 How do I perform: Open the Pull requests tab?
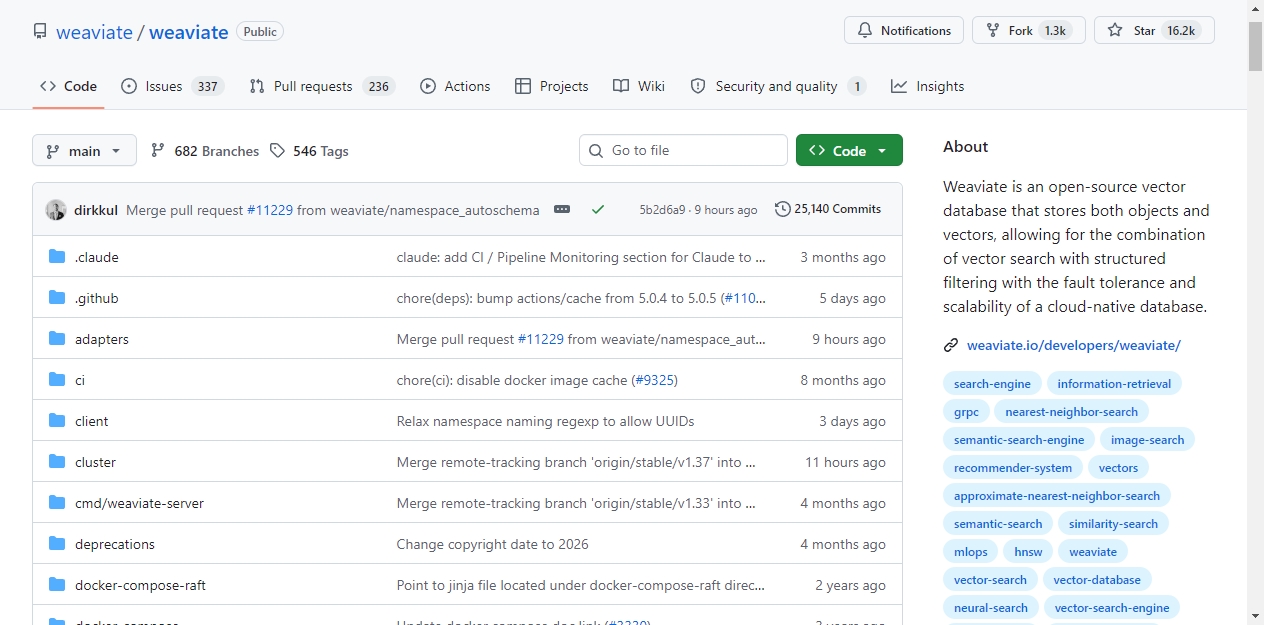coord(322,86)
